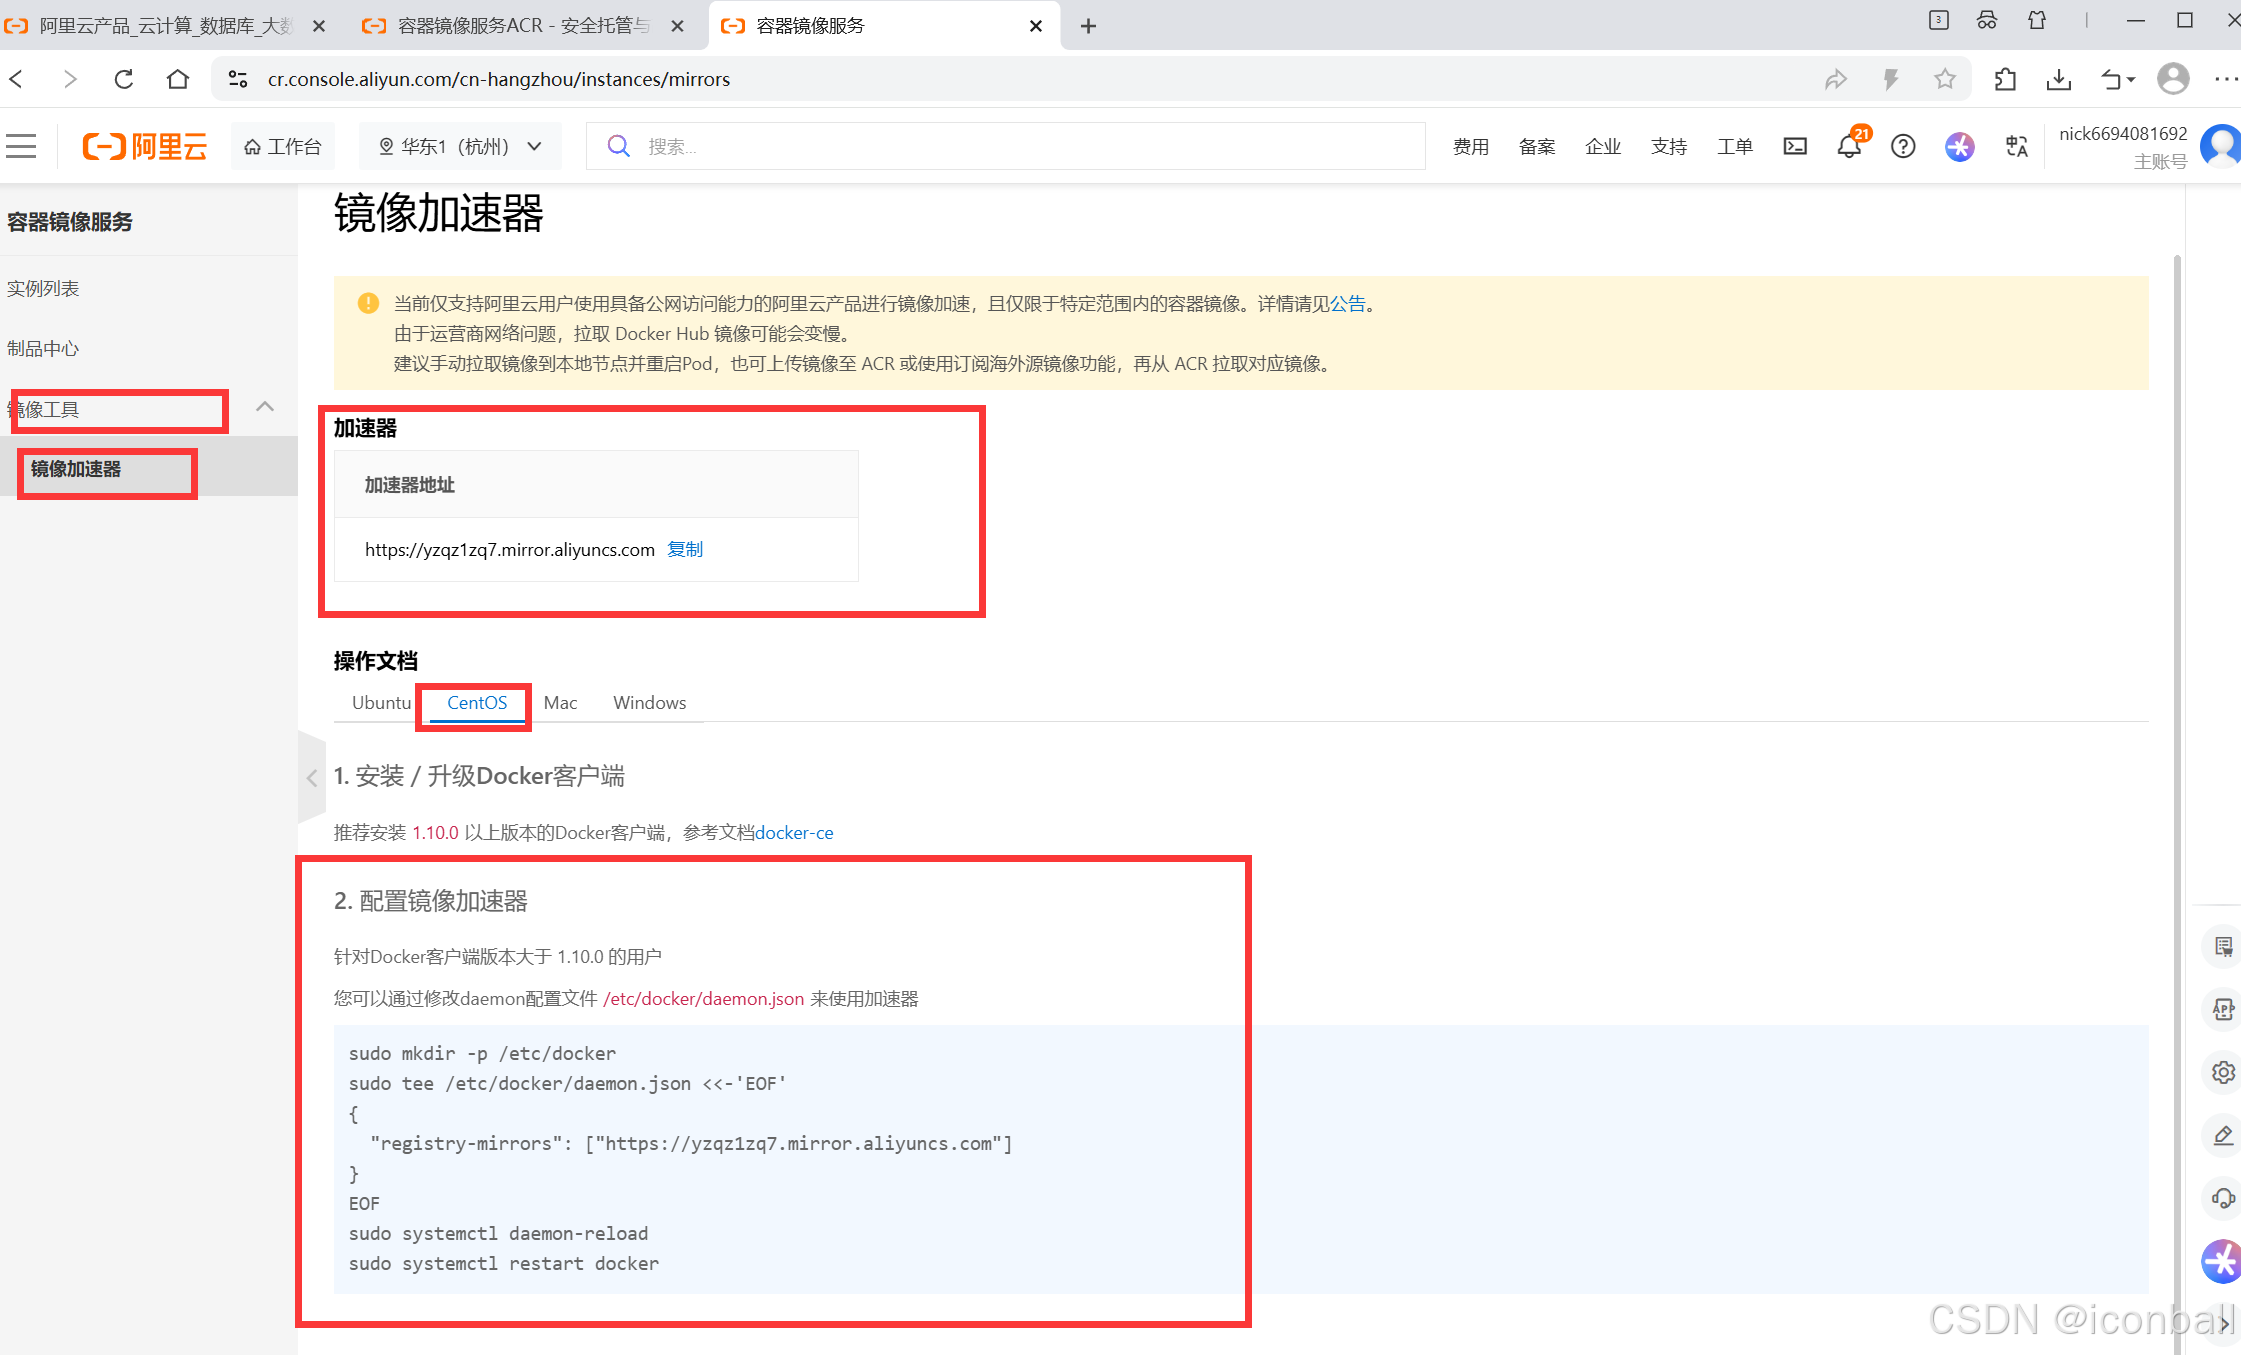The height and width of the screenshot is (1355, 2241).
Task: Click the 工作台 workbench button
Action: (x=283, y=146)
